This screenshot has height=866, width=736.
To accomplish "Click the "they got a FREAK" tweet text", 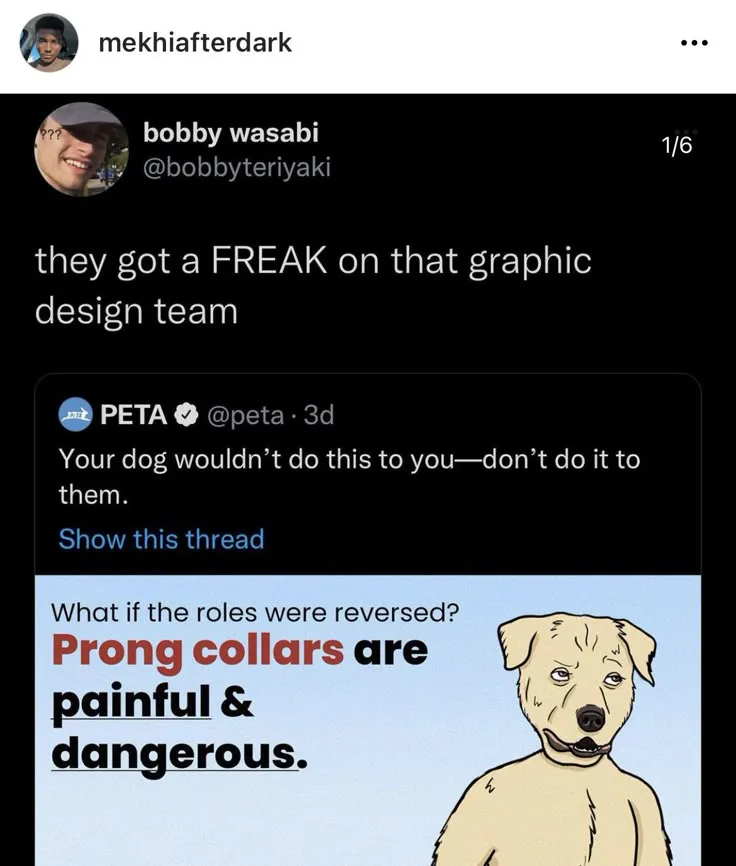I will coord(312,285).
